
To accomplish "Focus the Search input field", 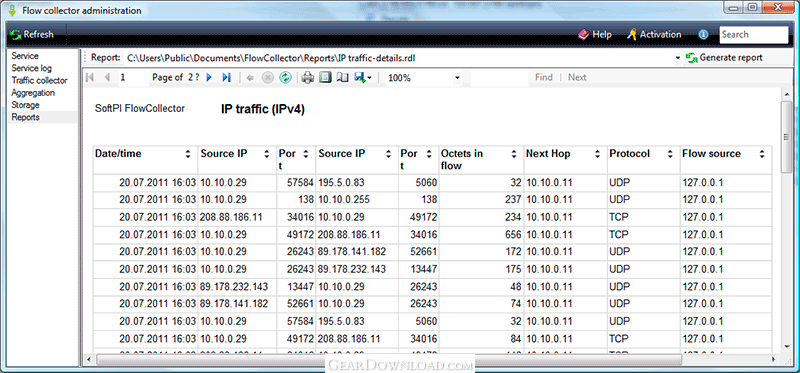I will click(x=754, y=35).
